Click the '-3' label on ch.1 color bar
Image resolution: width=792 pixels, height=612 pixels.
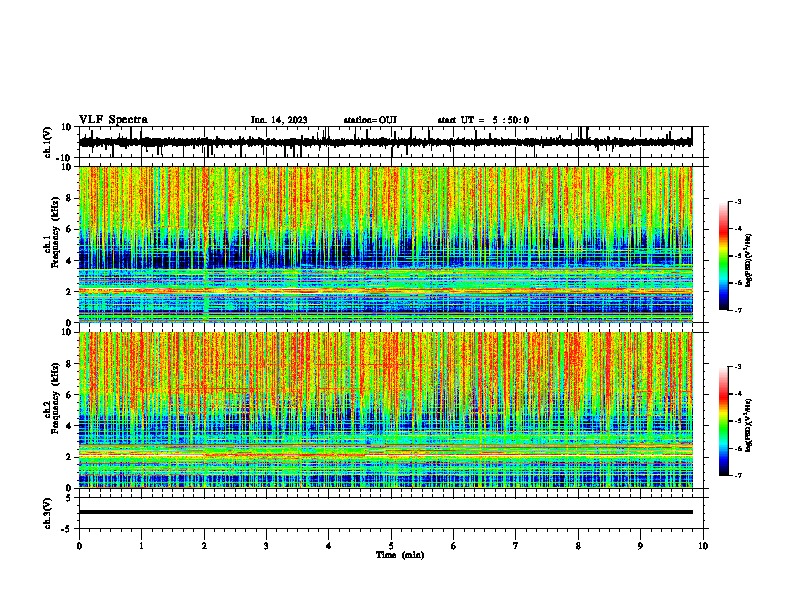tap(737, 201)
